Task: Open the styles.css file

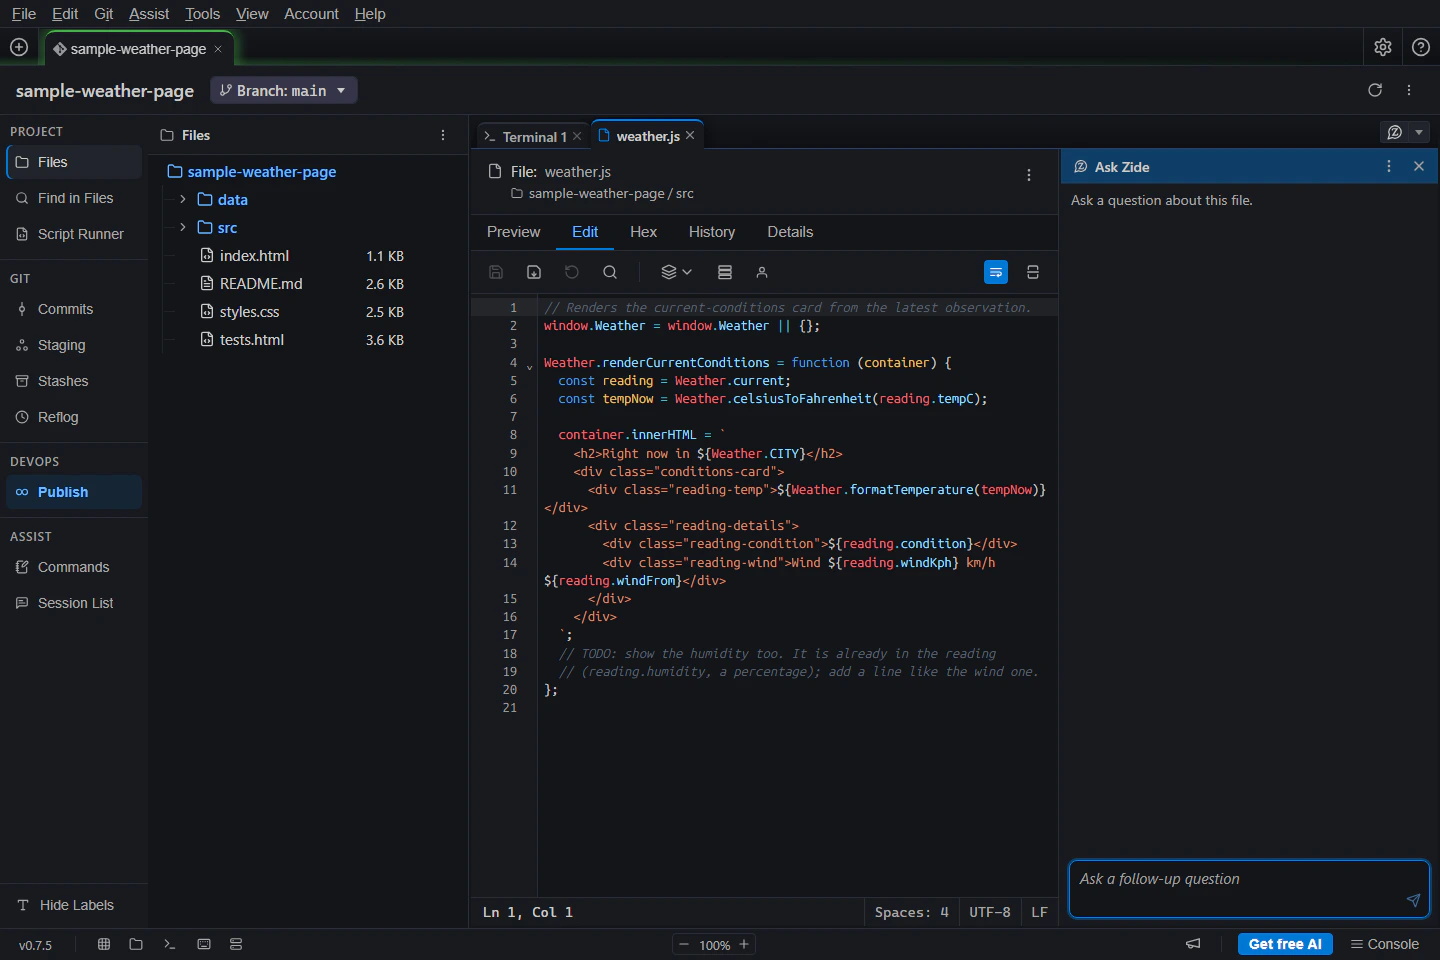Action: point(249,312)
